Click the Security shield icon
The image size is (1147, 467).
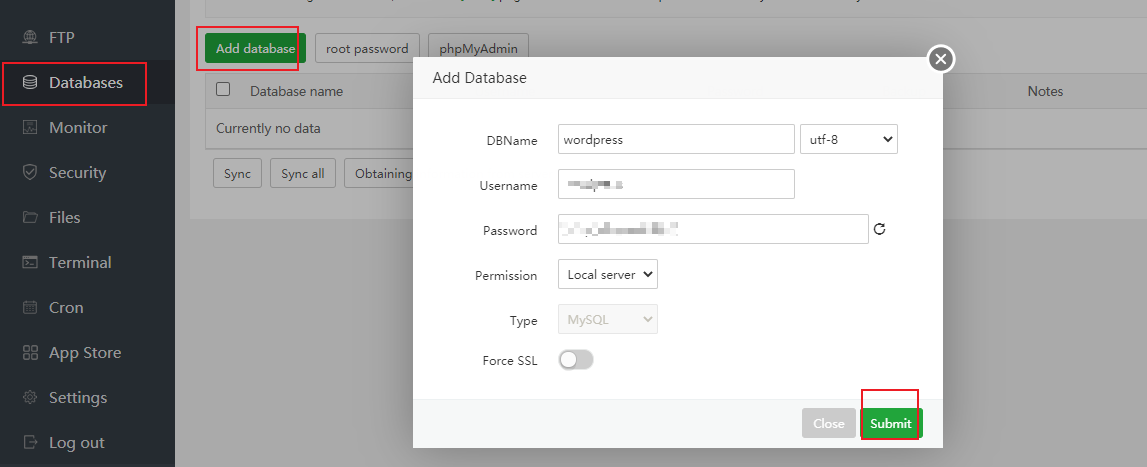pos(30,173)
